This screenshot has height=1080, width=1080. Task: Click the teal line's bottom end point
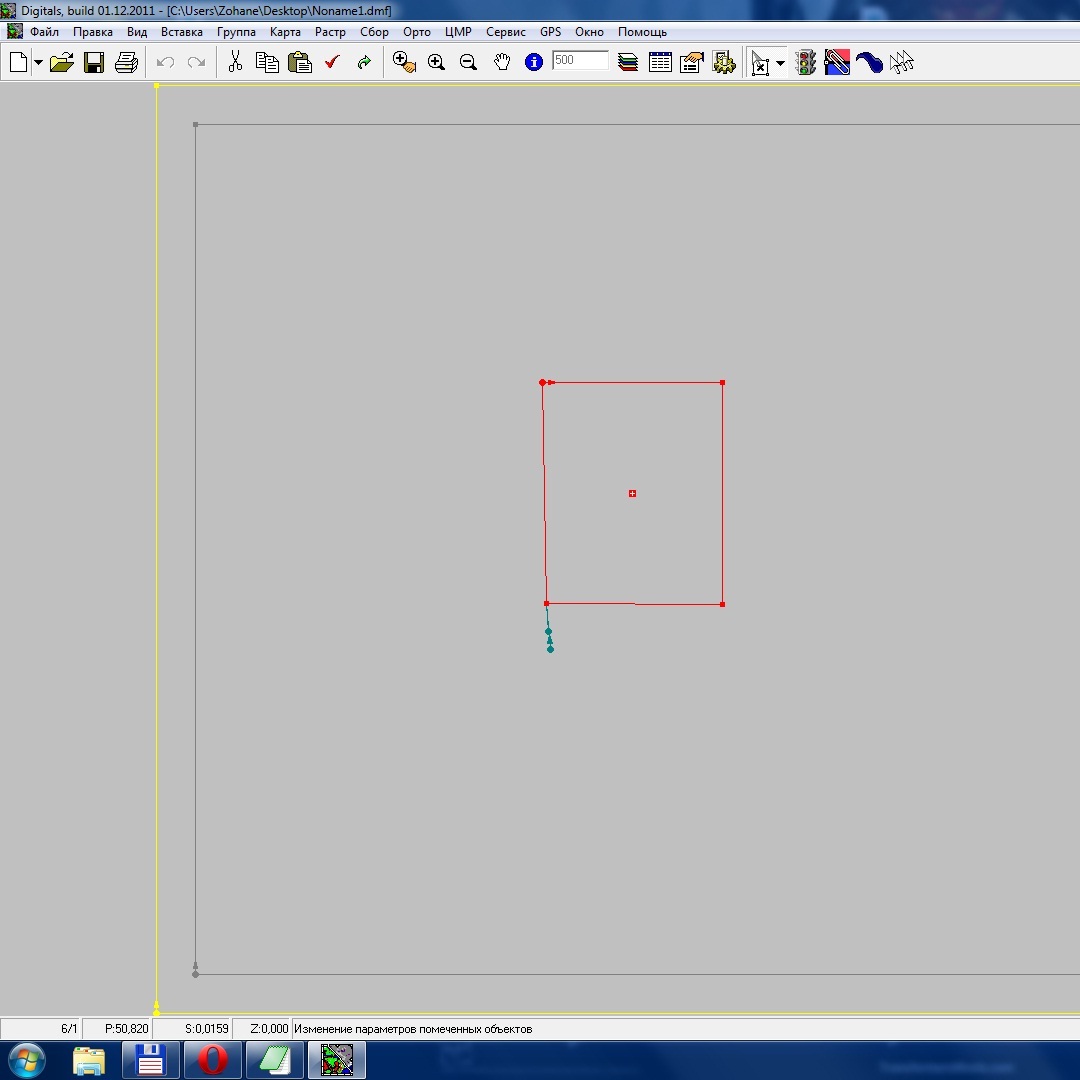pos(550,650)
